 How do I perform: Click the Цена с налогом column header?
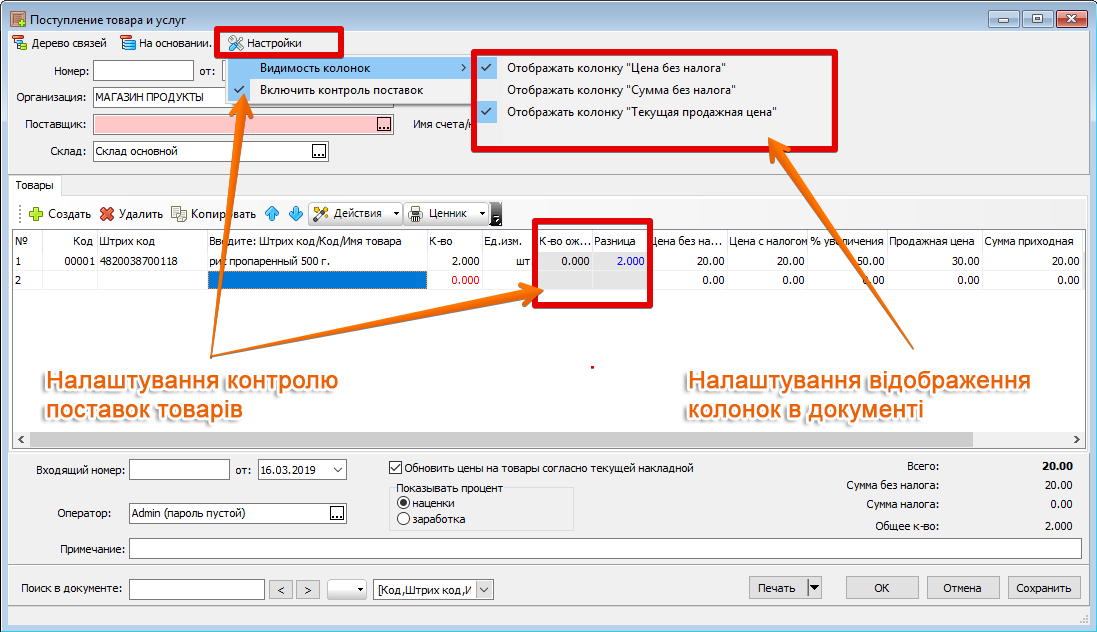point(767,241)
